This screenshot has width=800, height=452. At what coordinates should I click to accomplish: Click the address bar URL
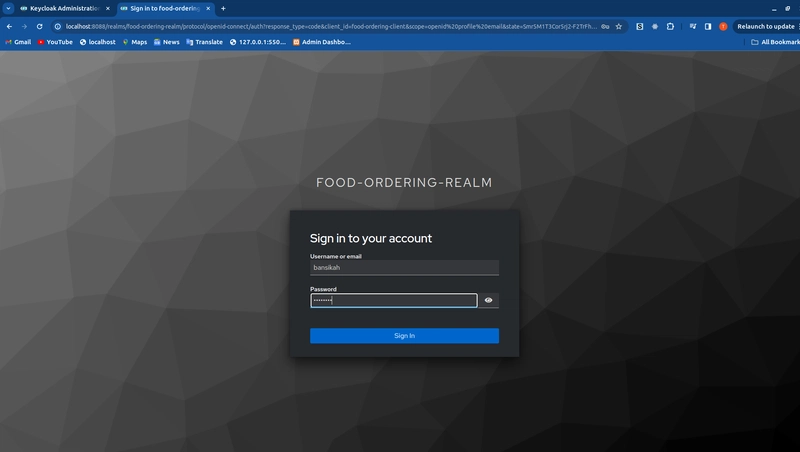331,27
